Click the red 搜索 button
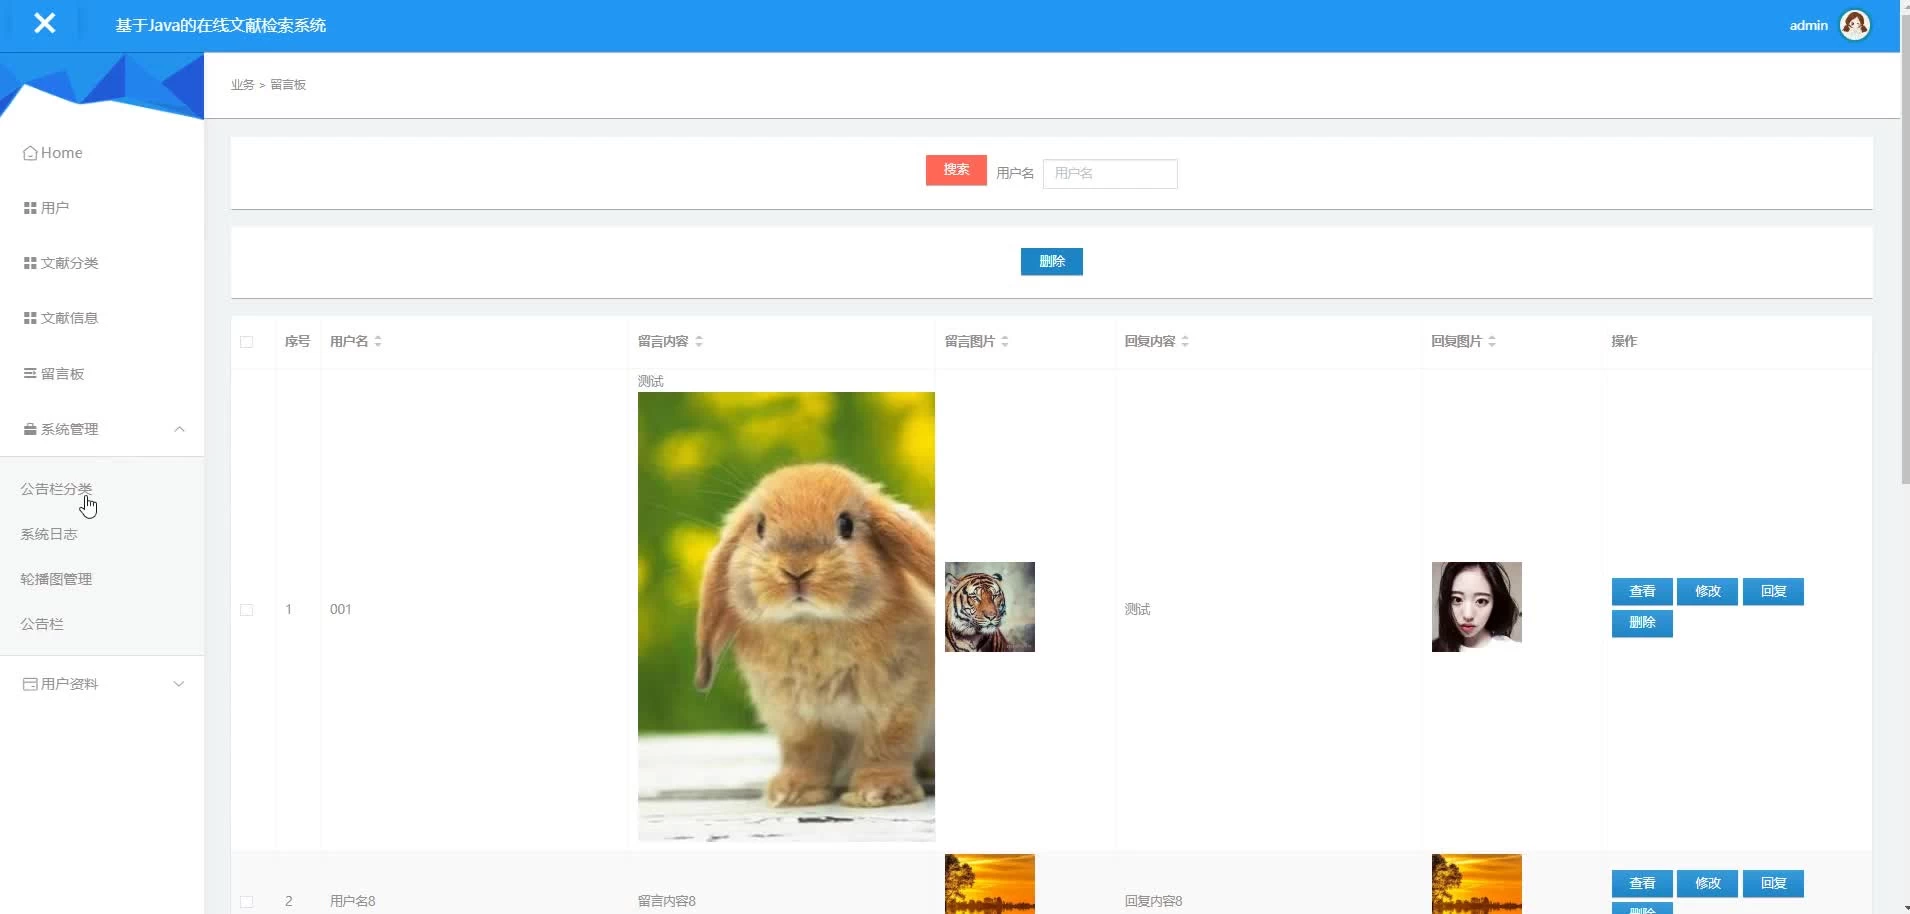 (956, 170)
